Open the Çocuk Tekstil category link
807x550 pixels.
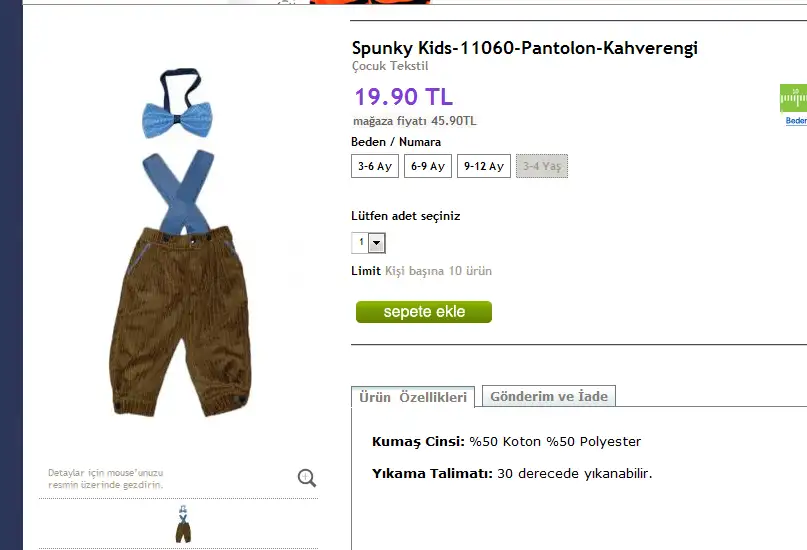pyautogui.click(x=390, y=66)
